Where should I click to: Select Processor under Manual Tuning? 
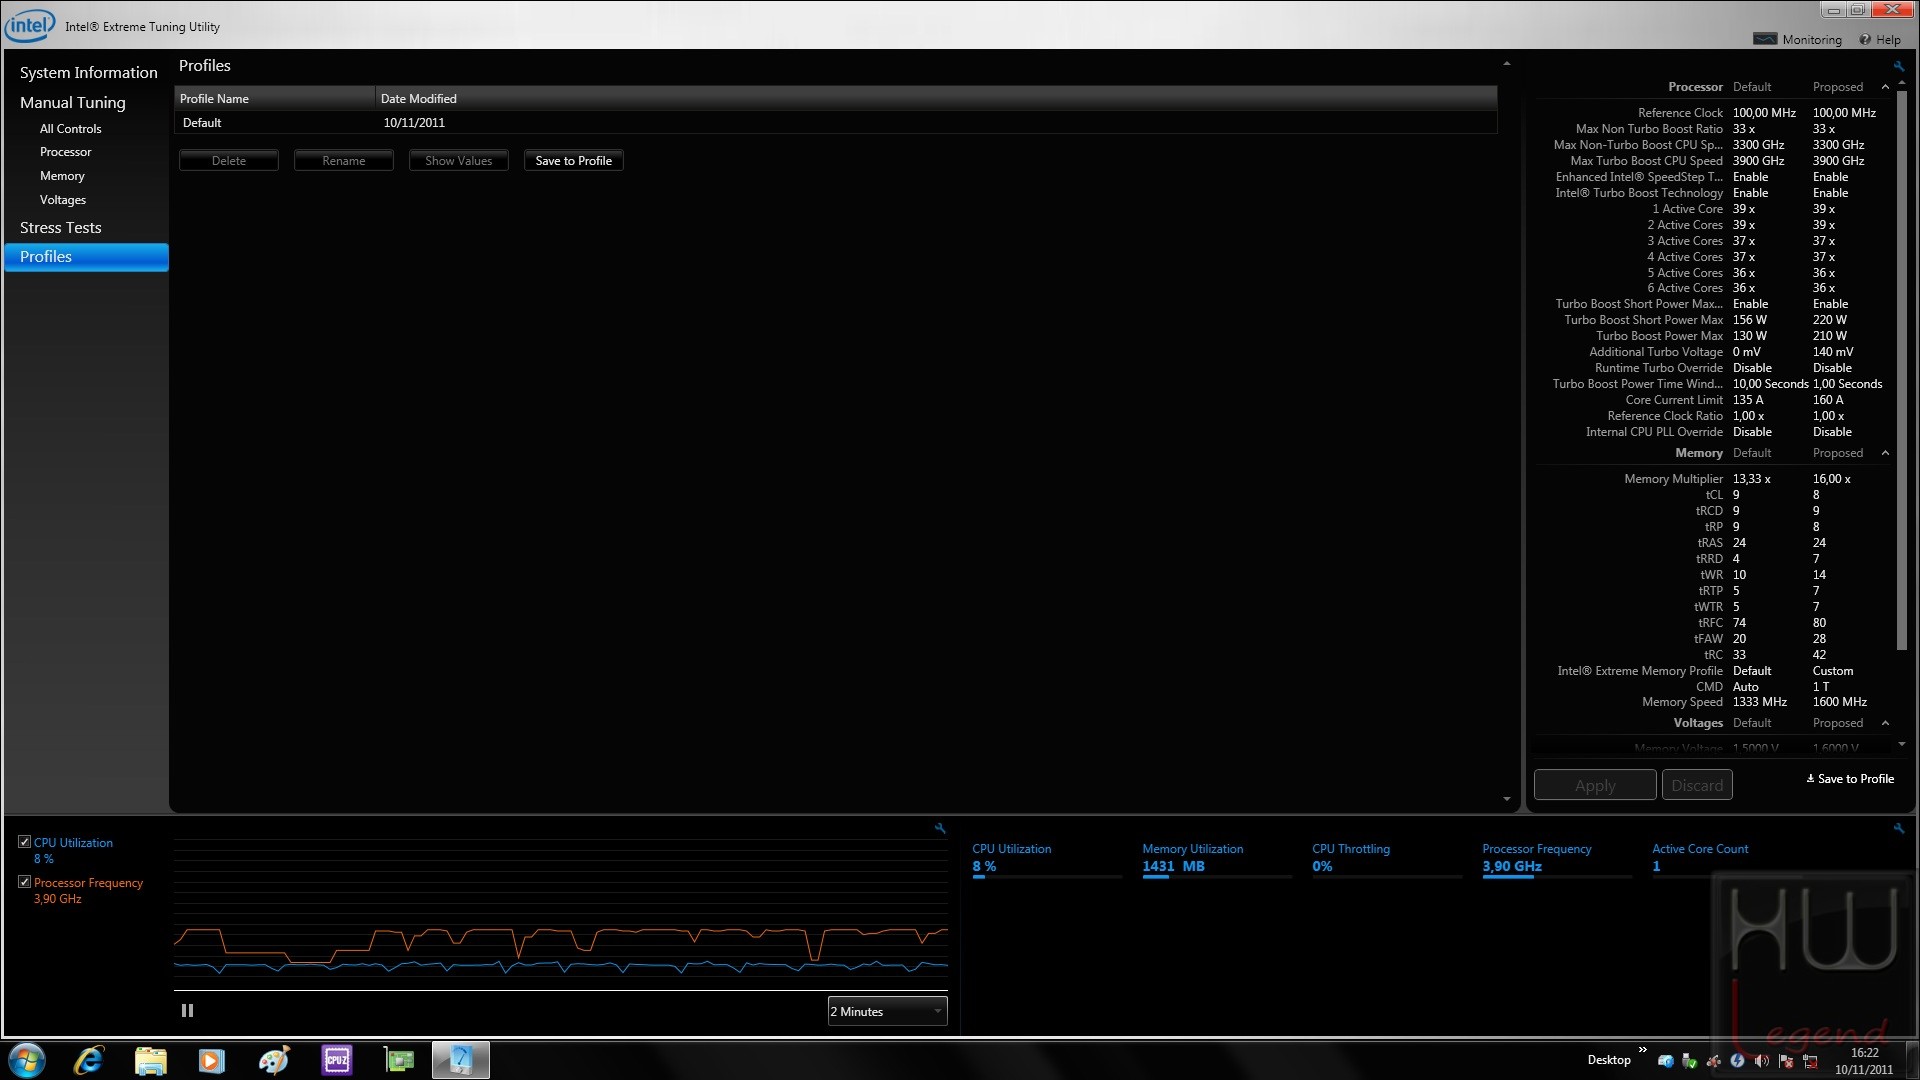click(65, 152)
